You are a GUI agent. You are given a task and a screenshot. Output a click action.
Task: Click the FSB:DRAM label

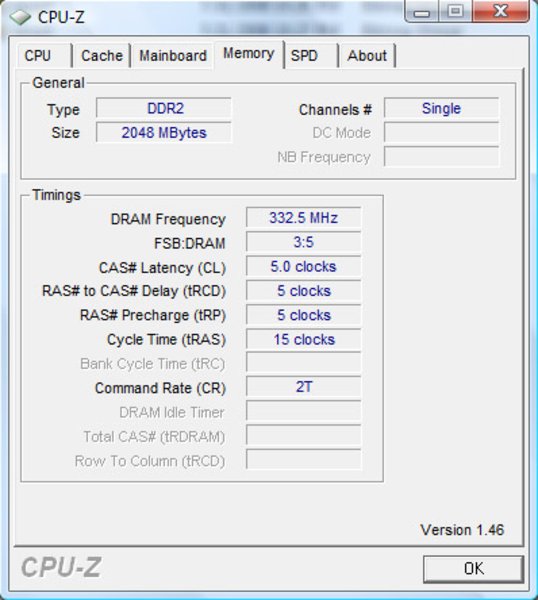(189, 243)
